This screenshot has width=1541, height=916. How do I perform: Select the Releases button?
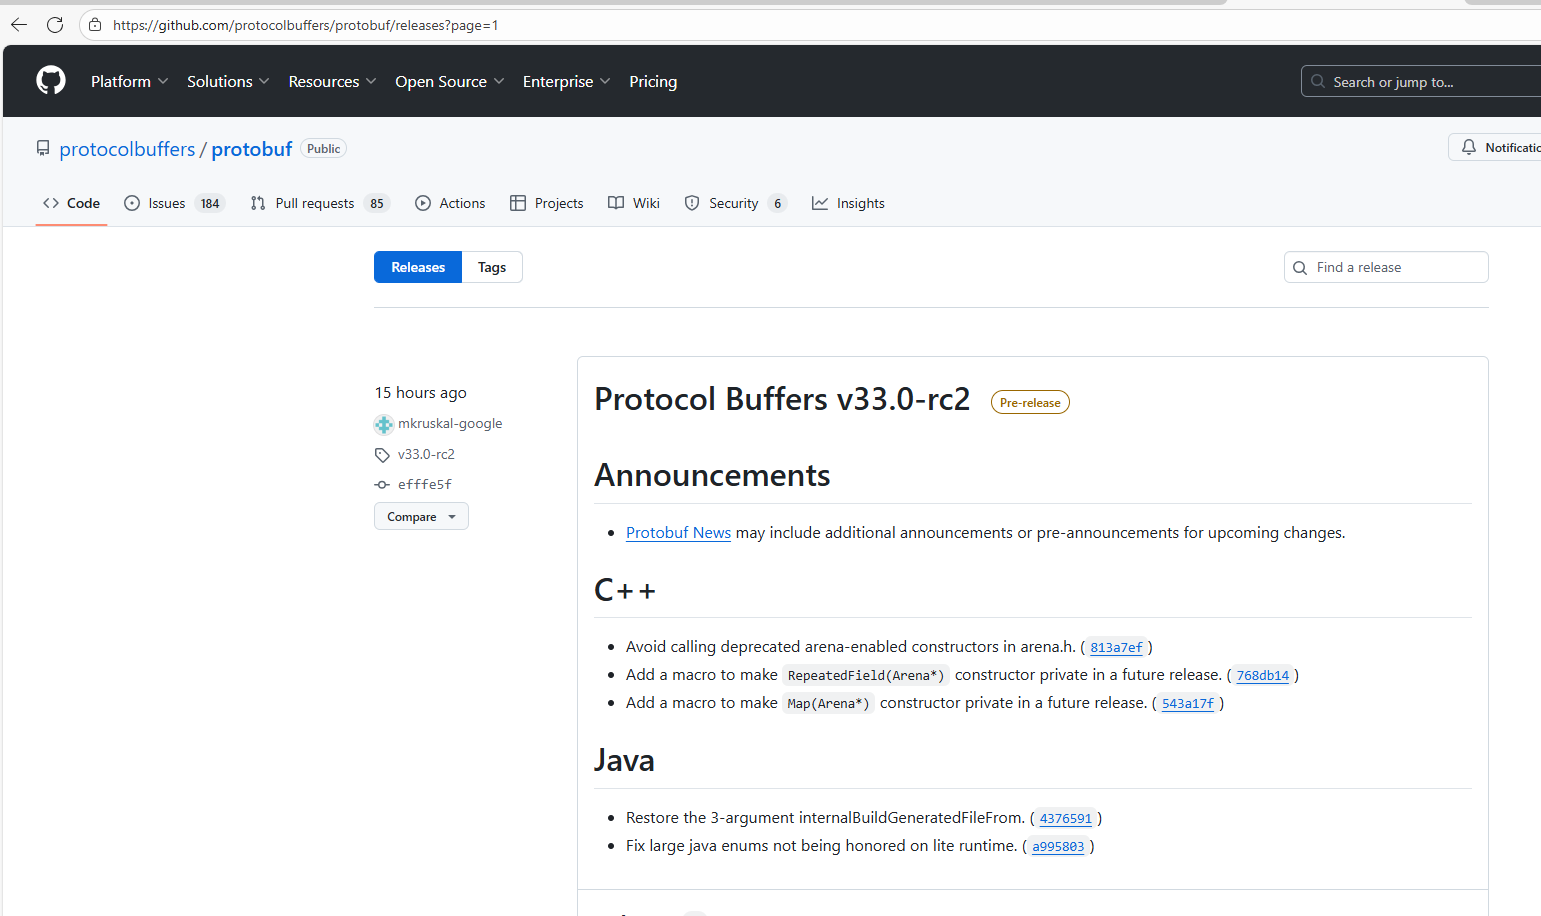[418, 267]
